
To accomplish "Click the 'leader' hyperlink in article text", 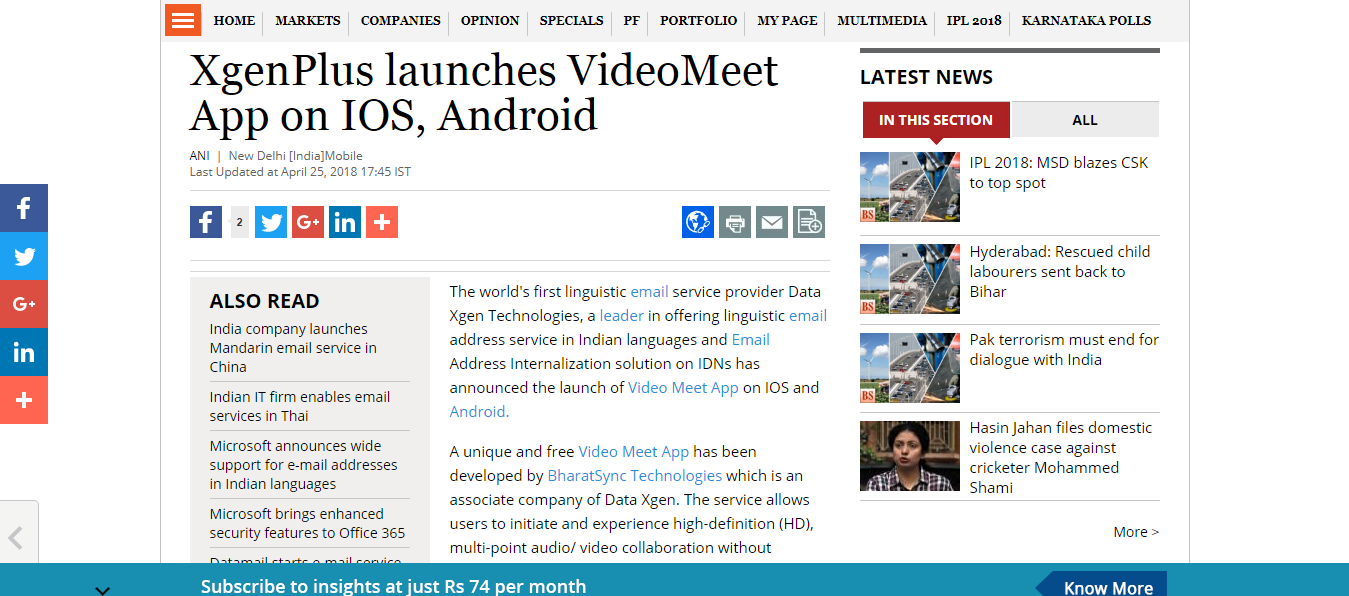I will click(622, 316).
